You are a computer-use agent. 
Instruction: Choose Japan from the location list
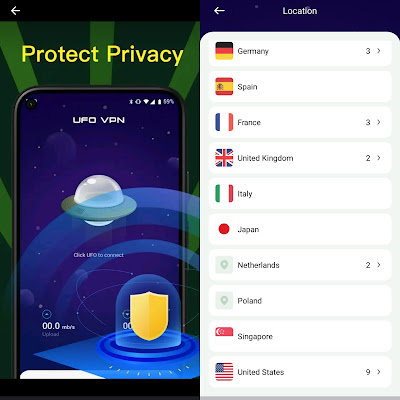tap(300, 229)
